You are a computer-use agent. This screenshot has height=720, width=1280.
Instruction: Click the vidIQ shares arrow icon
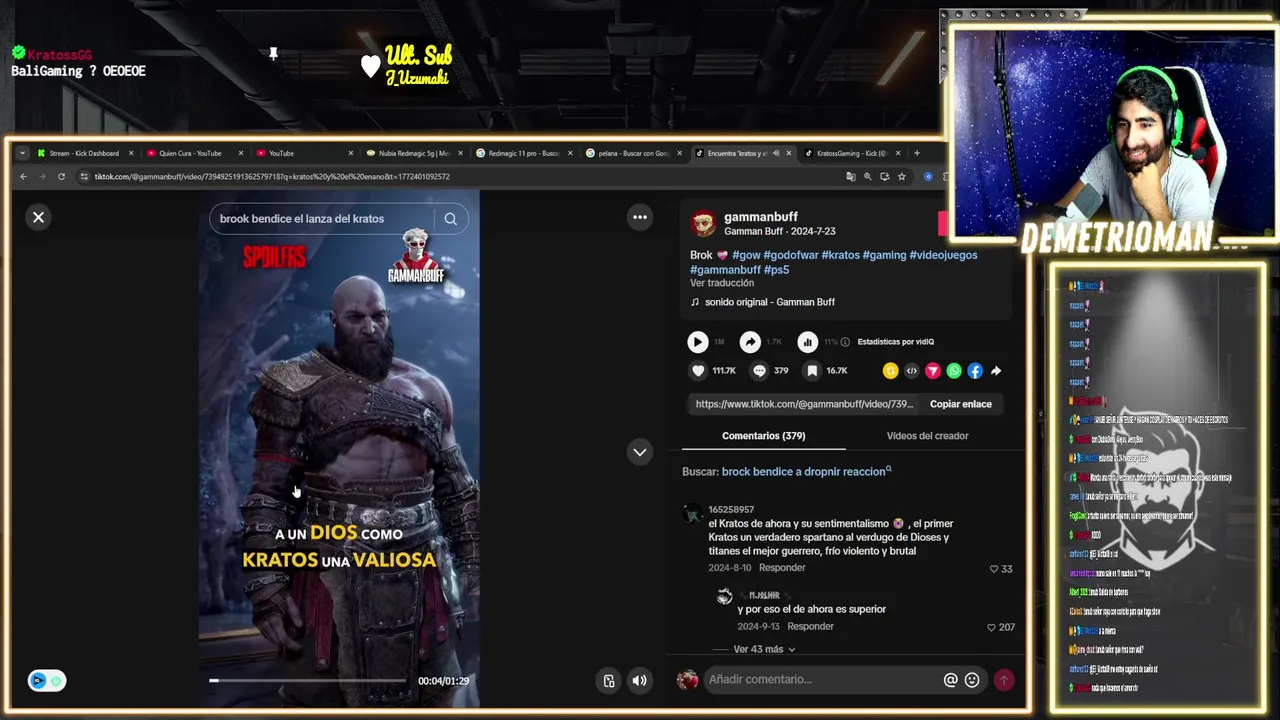pyautogui.click(x=750, y=342)
